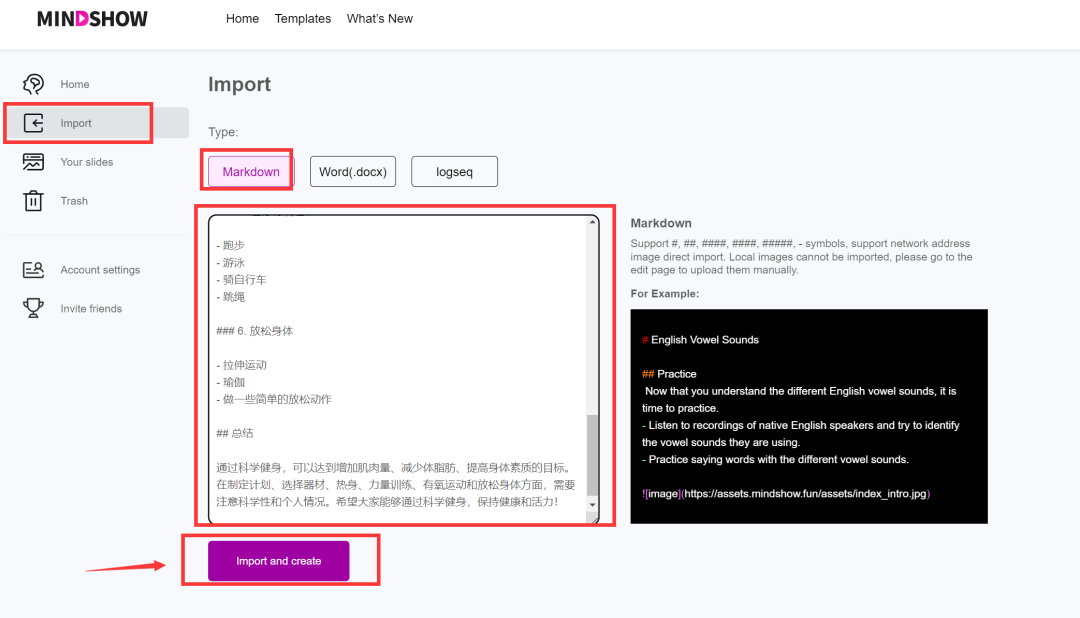This screenshot has height=618, width=1080.
Task: Choose logseq as the import type
Action: pos(454,171)
